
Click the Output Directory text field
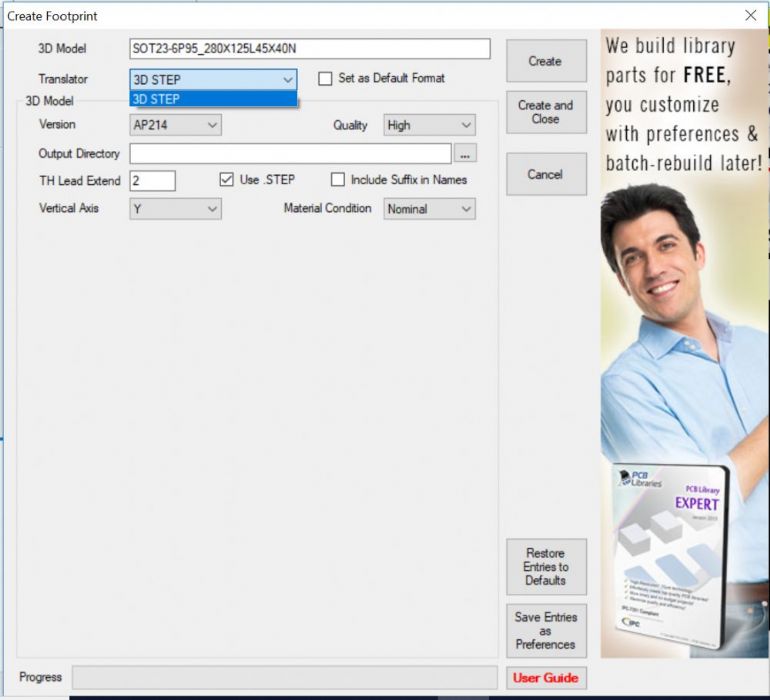tap(290, 153)
